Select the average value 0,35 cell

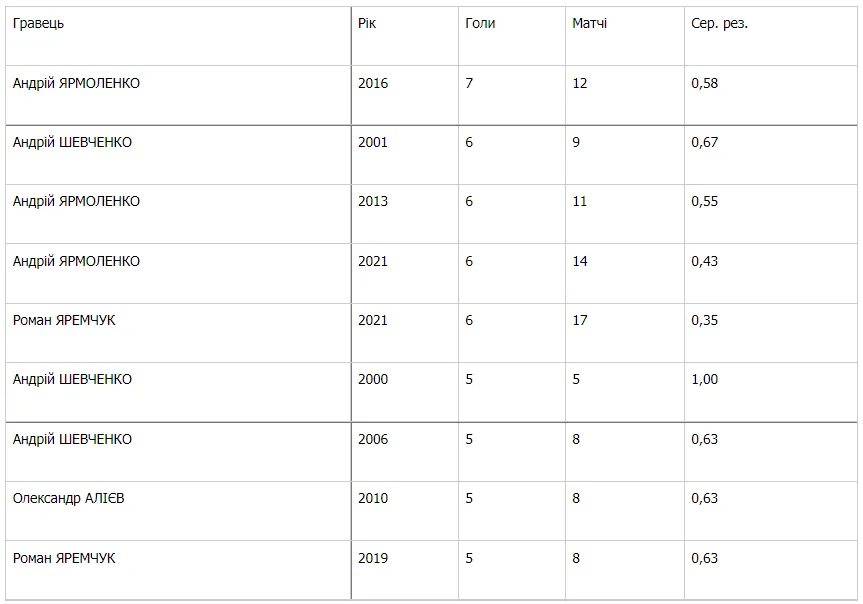(x=704, y=320)
